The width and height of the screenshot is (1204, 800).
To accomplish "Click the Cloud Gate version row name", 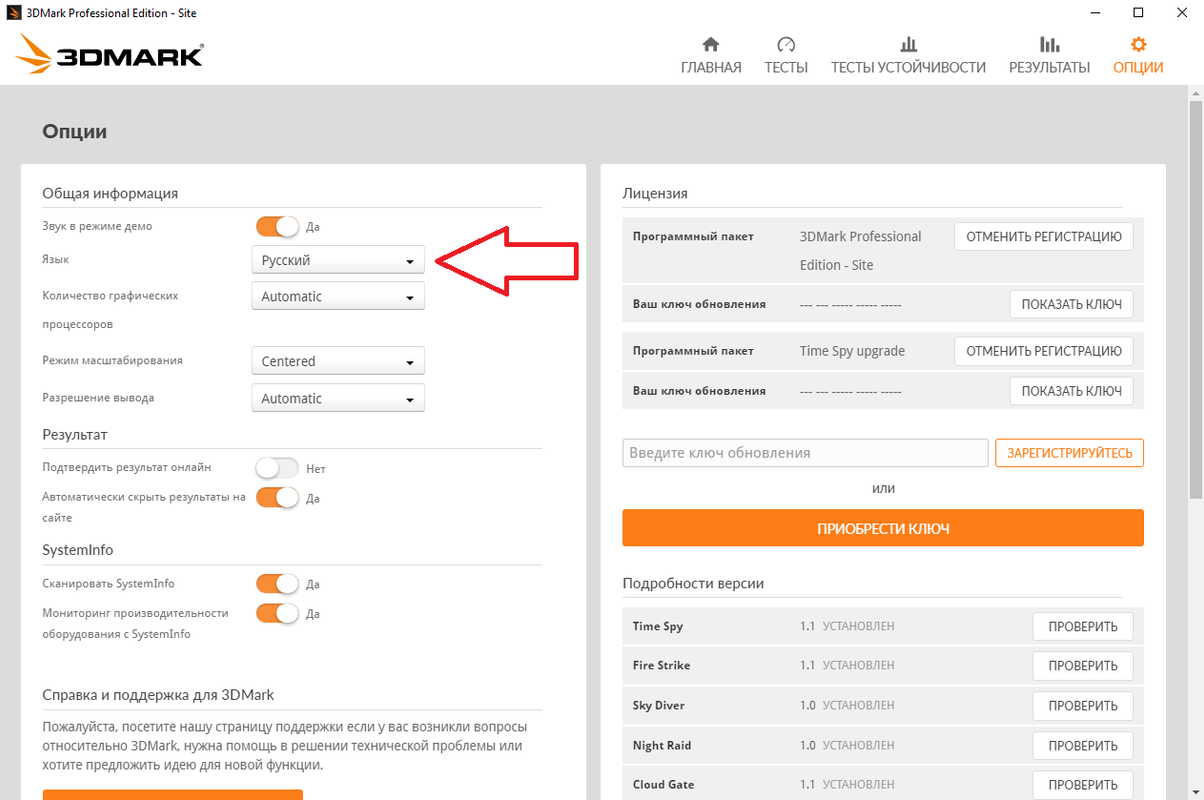I will [x=663, y=784].
